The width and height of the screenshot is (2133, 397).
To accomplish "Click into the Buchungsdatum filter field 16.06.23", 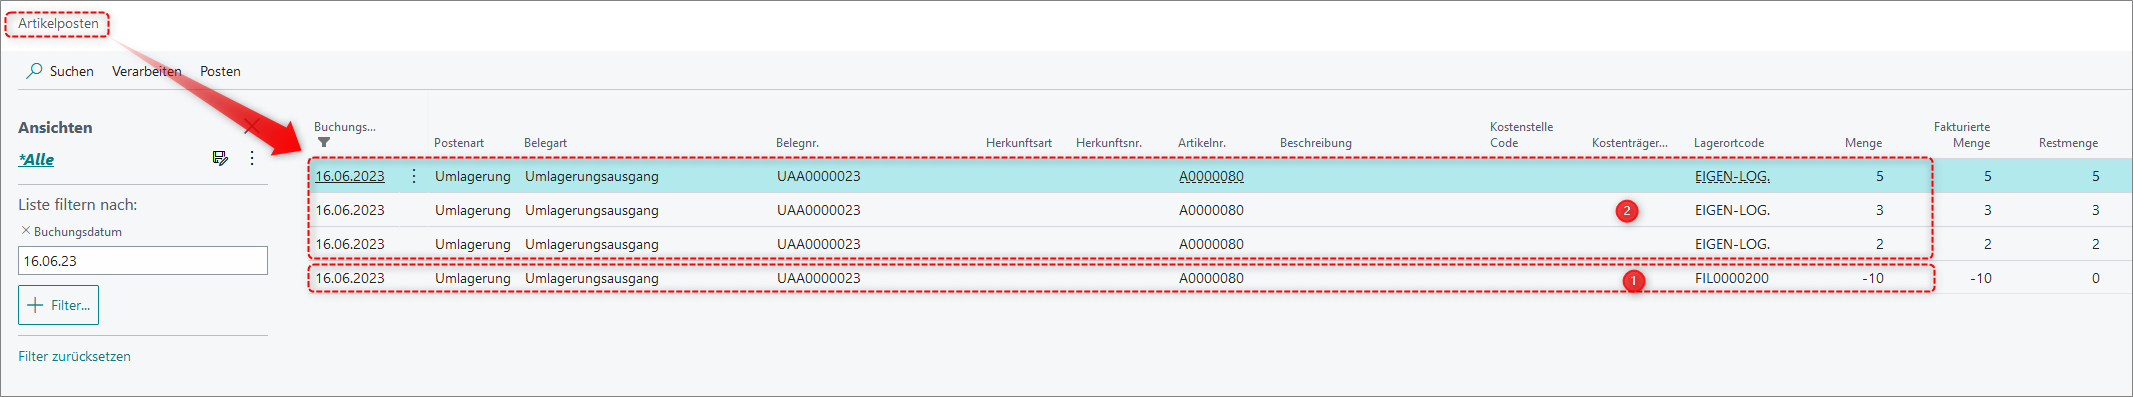I will 143,261.
